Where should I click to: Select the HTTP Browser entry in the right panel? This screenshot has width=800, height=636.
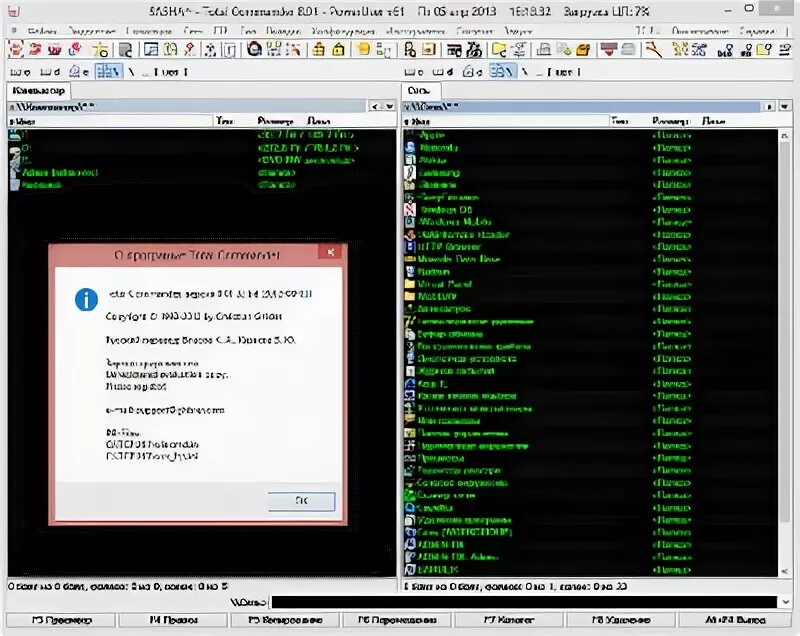(449, 247)
